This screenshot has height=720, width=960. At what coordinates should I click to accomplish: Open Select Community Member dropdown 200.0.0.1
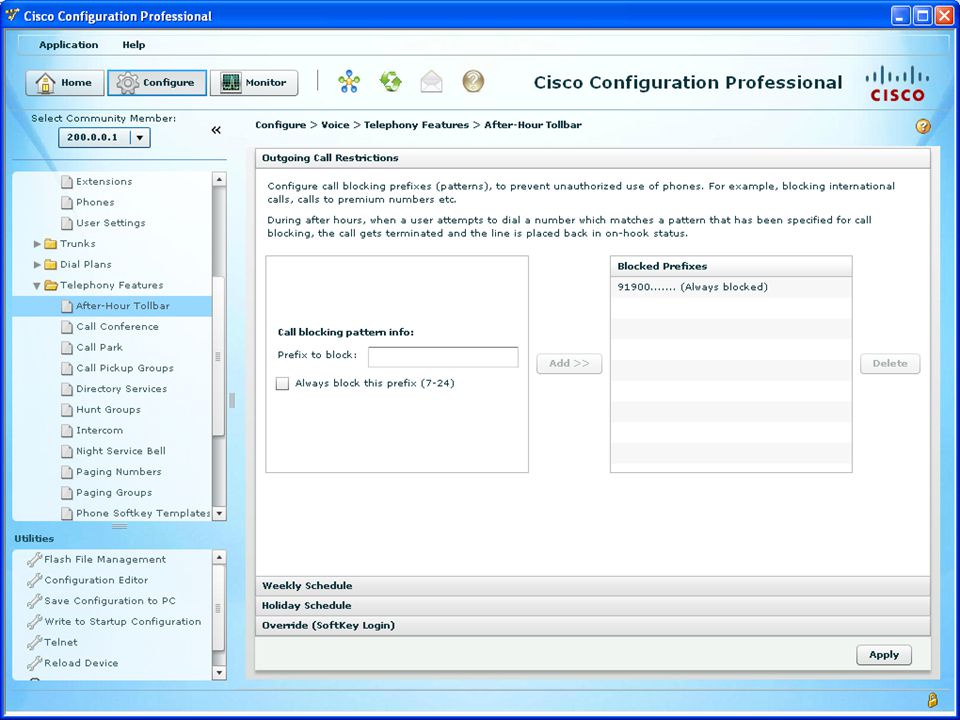tap(104, 137)
